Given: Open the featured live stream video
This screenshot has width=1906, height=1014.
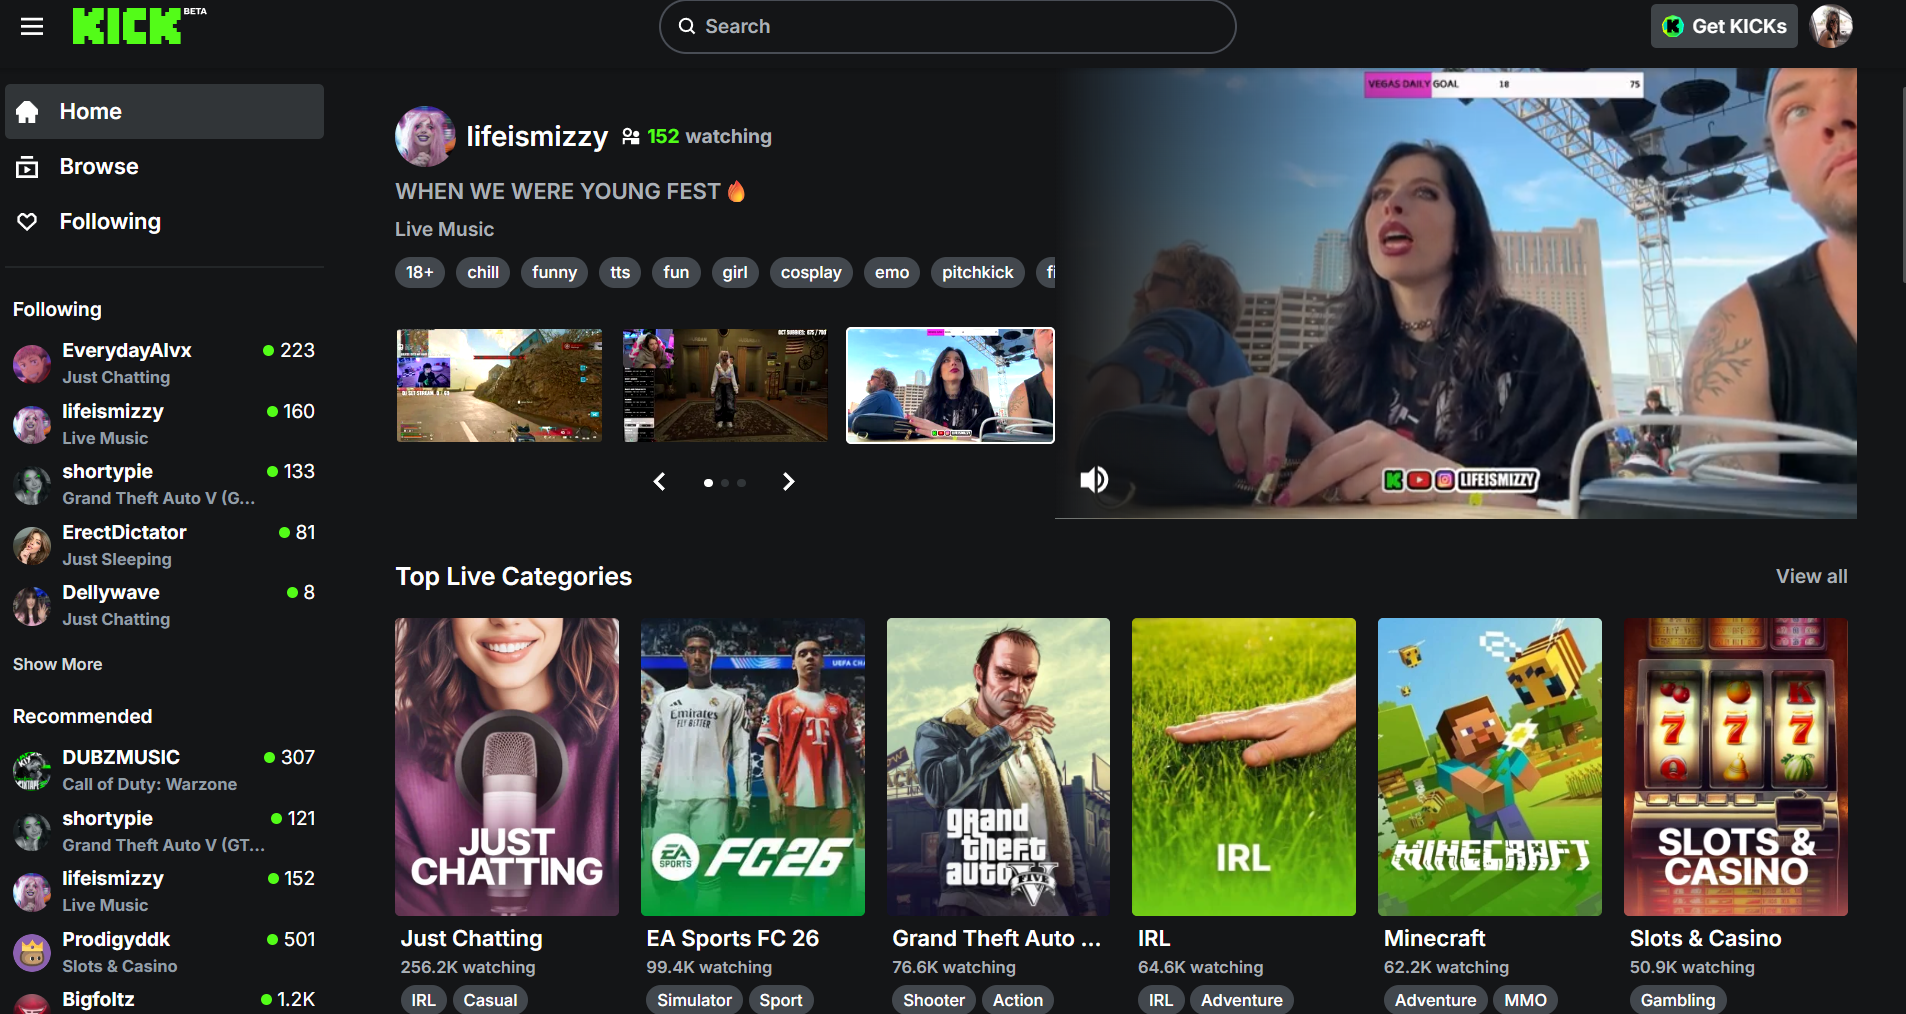Looking at the screenshot, I should pos(1456,293).
